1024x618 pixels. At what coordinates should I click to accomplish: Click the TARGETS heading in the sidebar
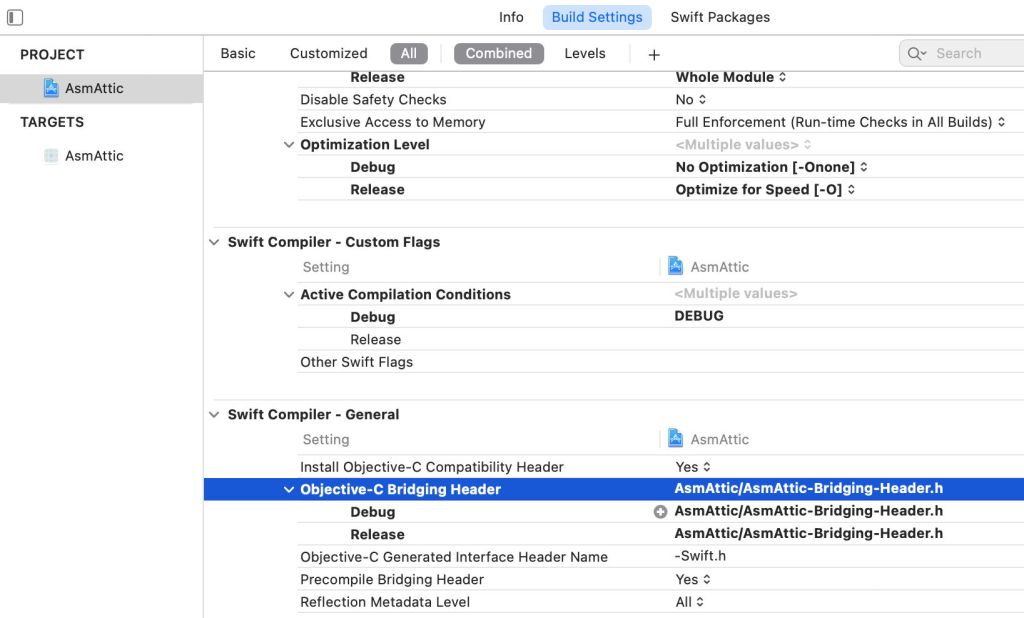(52, 122)
